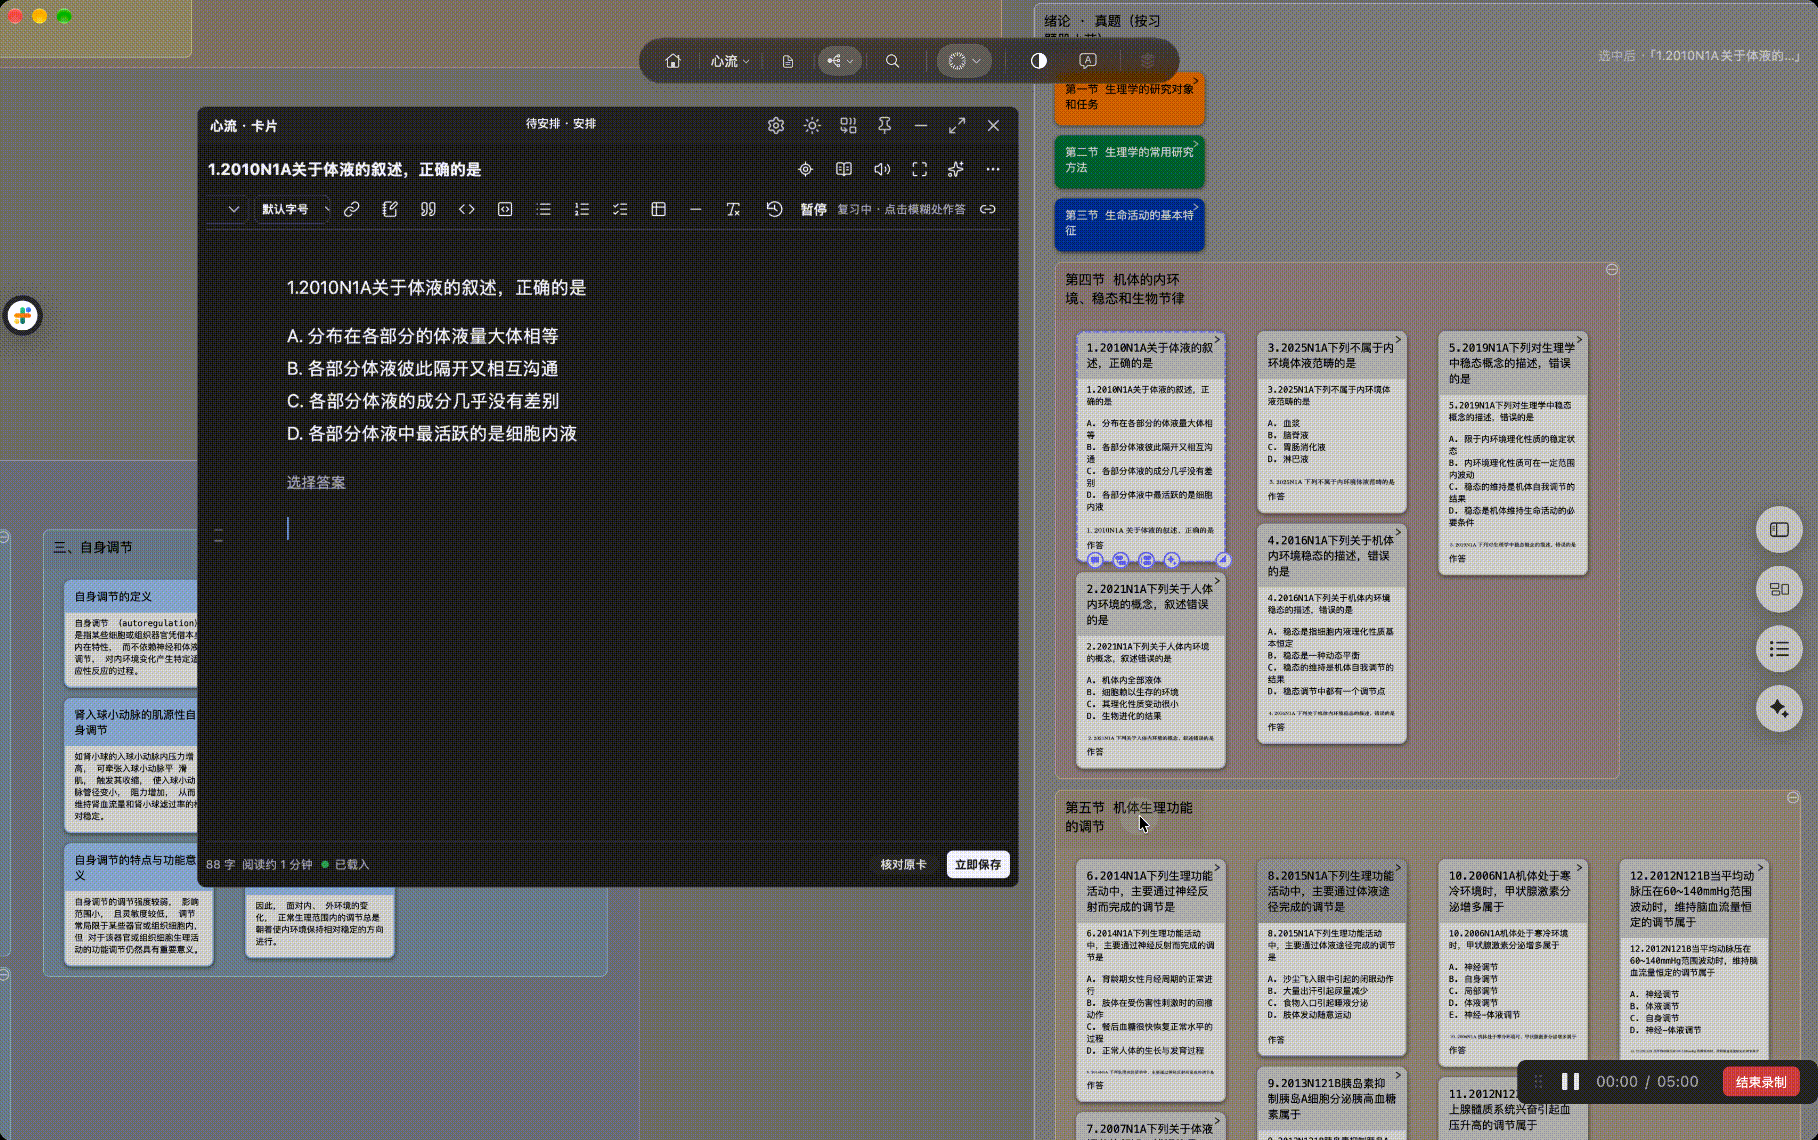Toggle read-aloud speaker icon

(882, 169)
